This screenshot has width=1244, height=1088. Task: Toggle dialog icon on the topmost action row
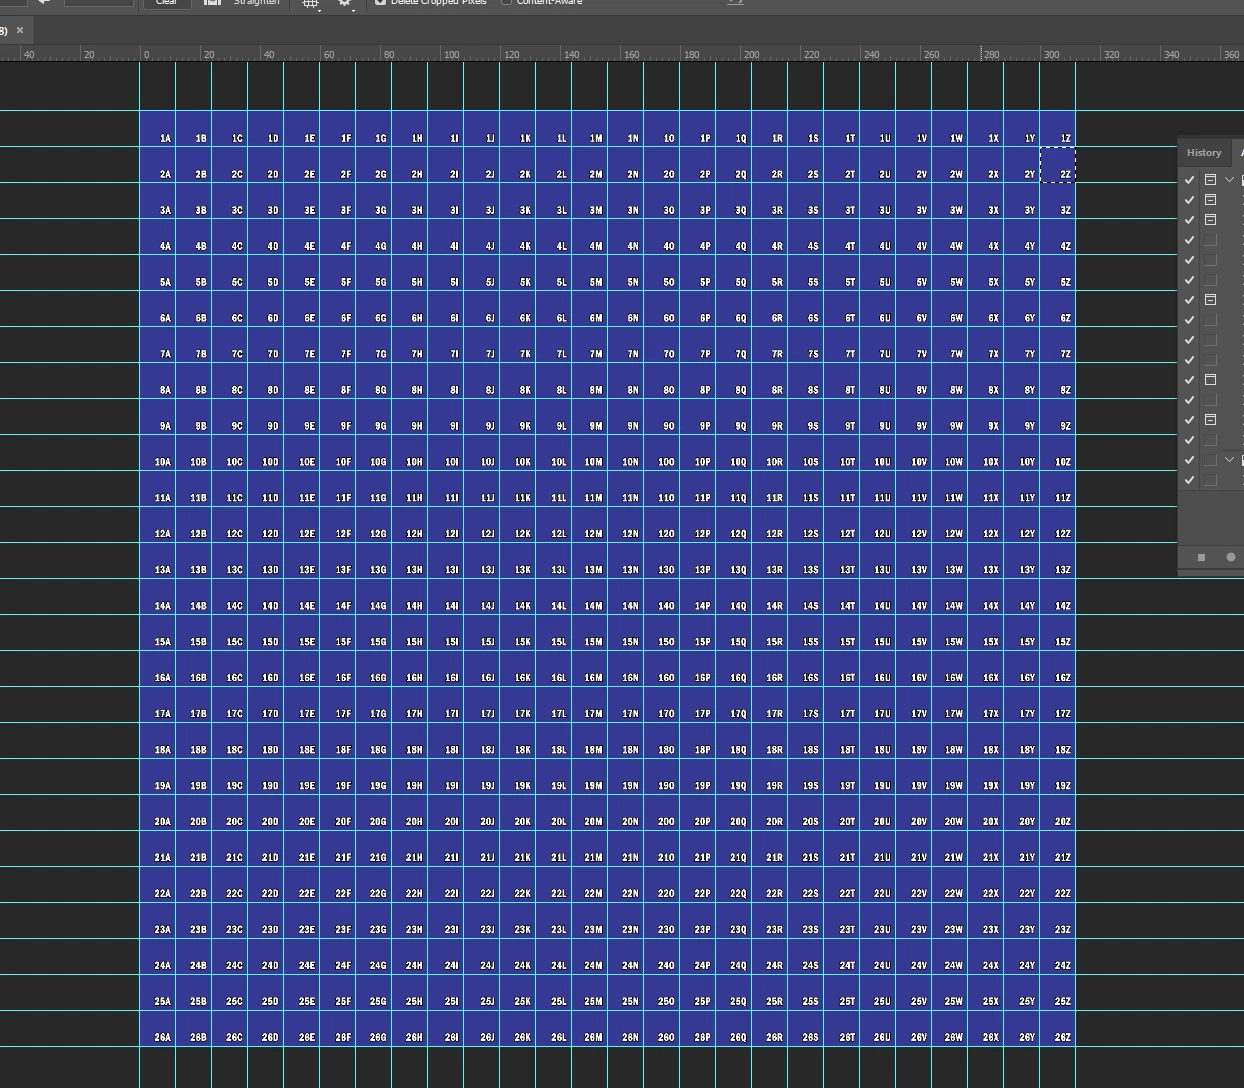pos(1210,180)
